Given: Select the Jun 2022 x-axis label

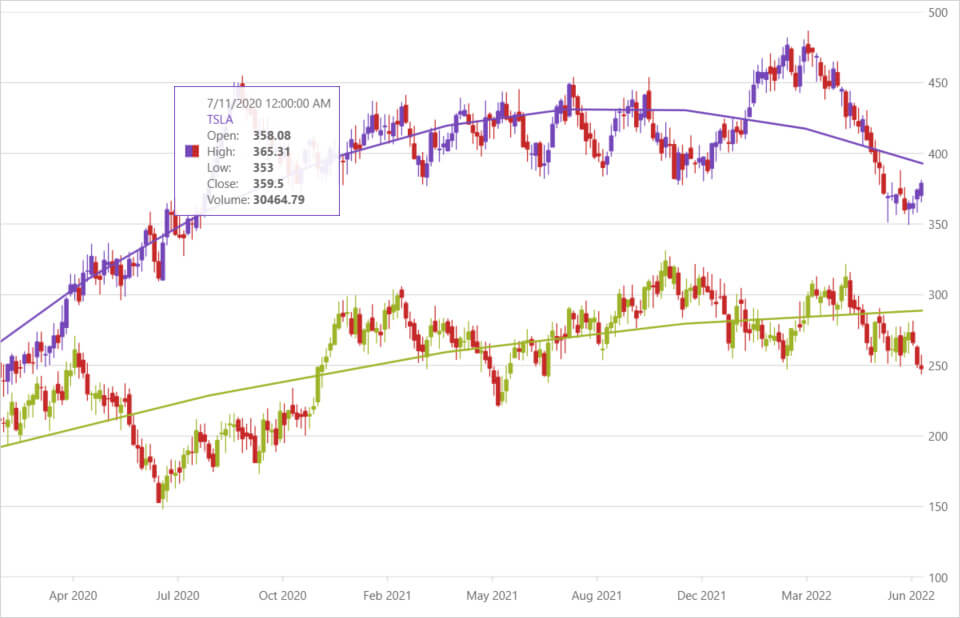Looking at the screenshot, I should (911, 595).
